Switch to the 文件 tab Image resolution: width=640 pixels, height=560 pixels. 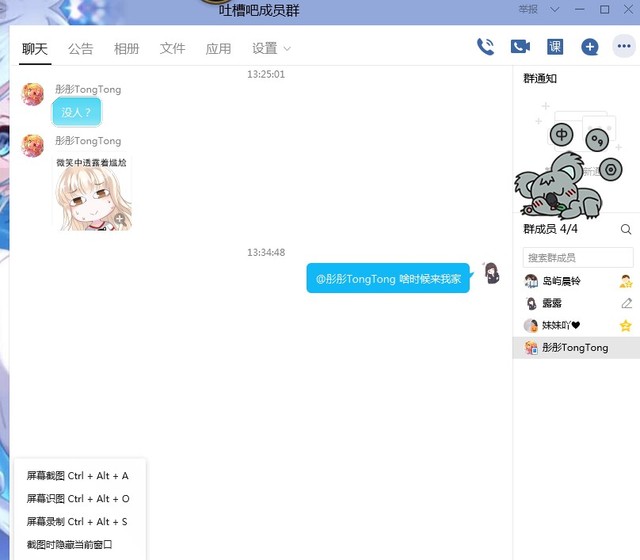click(x=173, y=48)
